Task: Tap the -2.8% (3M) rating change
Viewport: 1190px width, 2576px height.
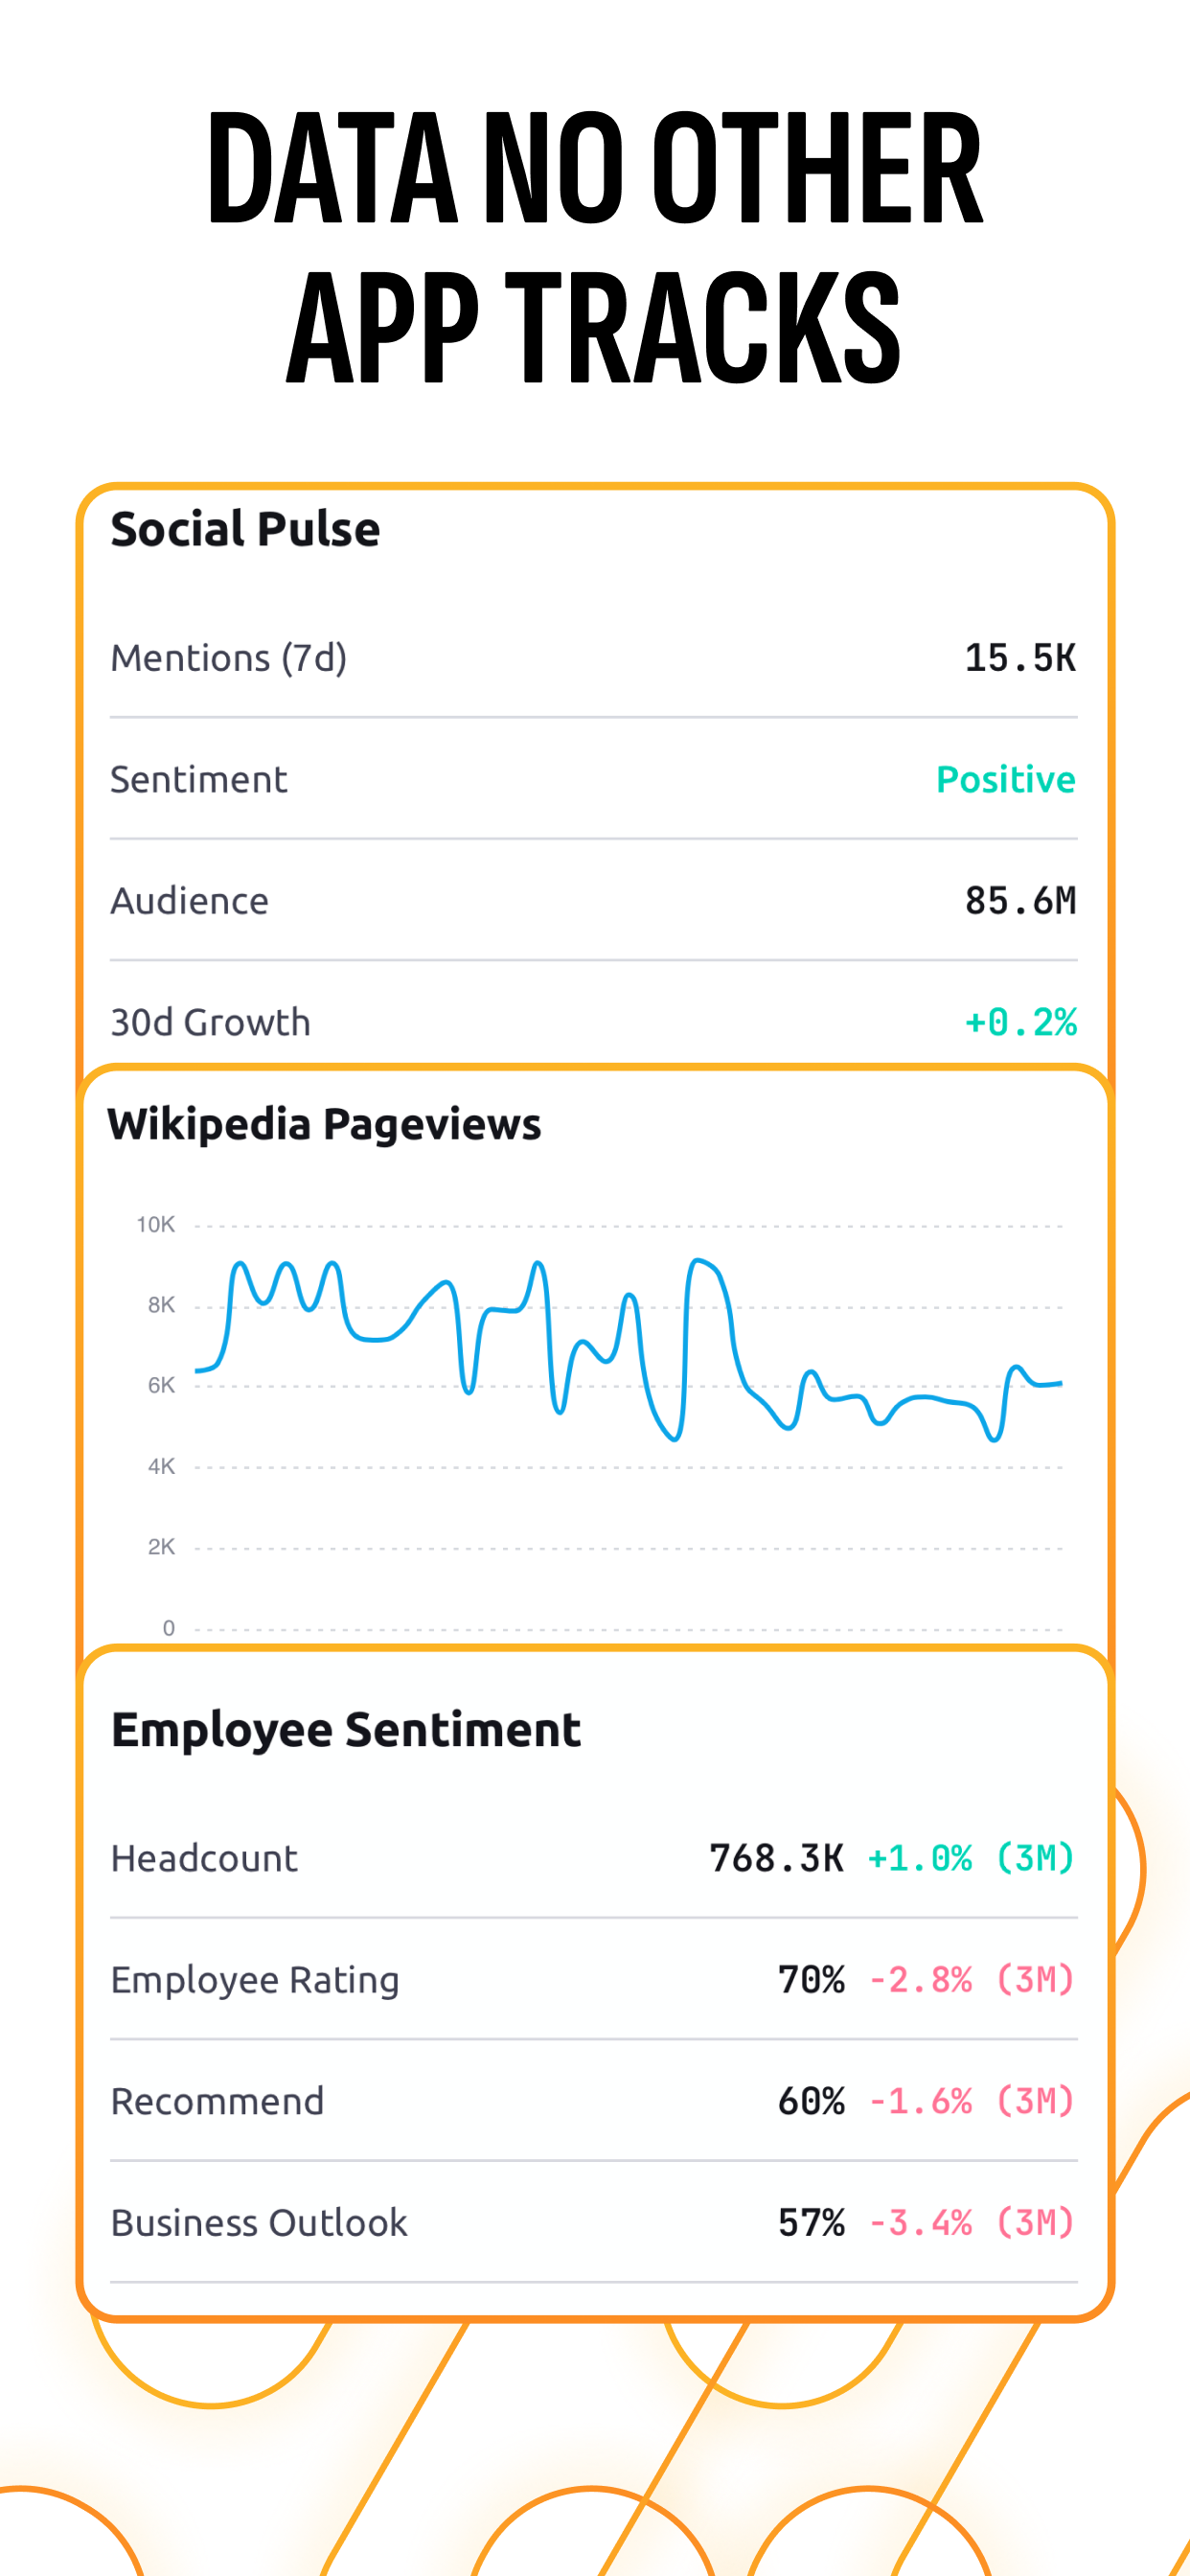Action: pos(971,1980)
